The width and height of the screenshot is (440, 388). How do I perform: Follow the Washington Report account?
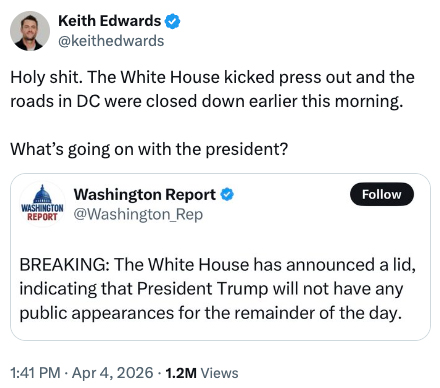click(382, 194)
